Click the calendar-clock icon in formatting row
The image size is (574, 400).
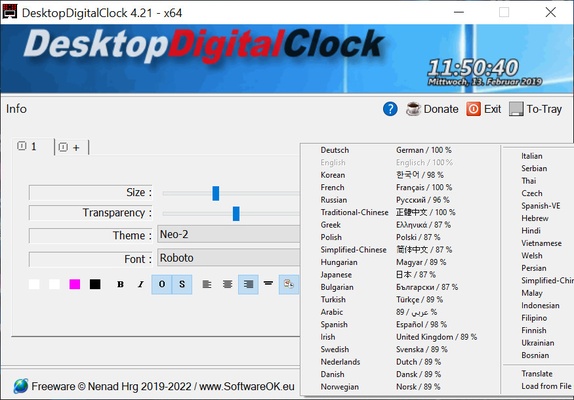289,284
